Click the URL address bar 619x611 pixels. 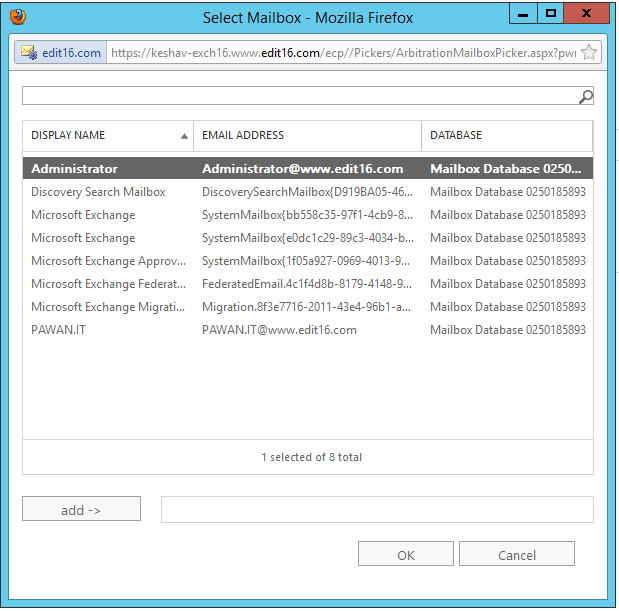pyautogui.click(x=343, y=52)
